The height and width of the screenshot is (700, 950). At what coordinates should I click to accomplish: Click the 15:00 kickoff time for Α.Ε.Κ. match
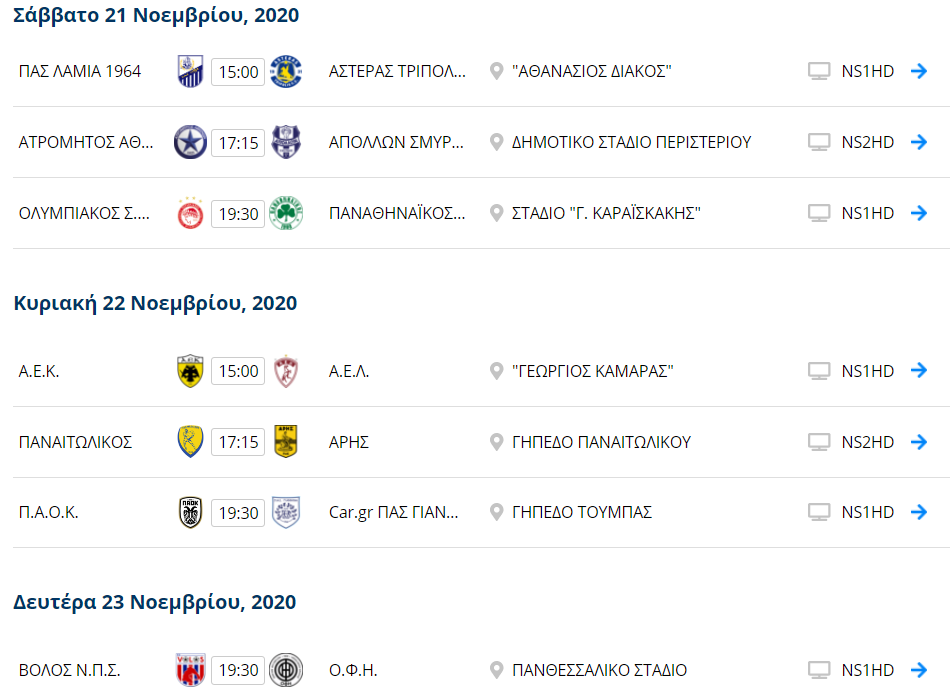coord(238,371)
